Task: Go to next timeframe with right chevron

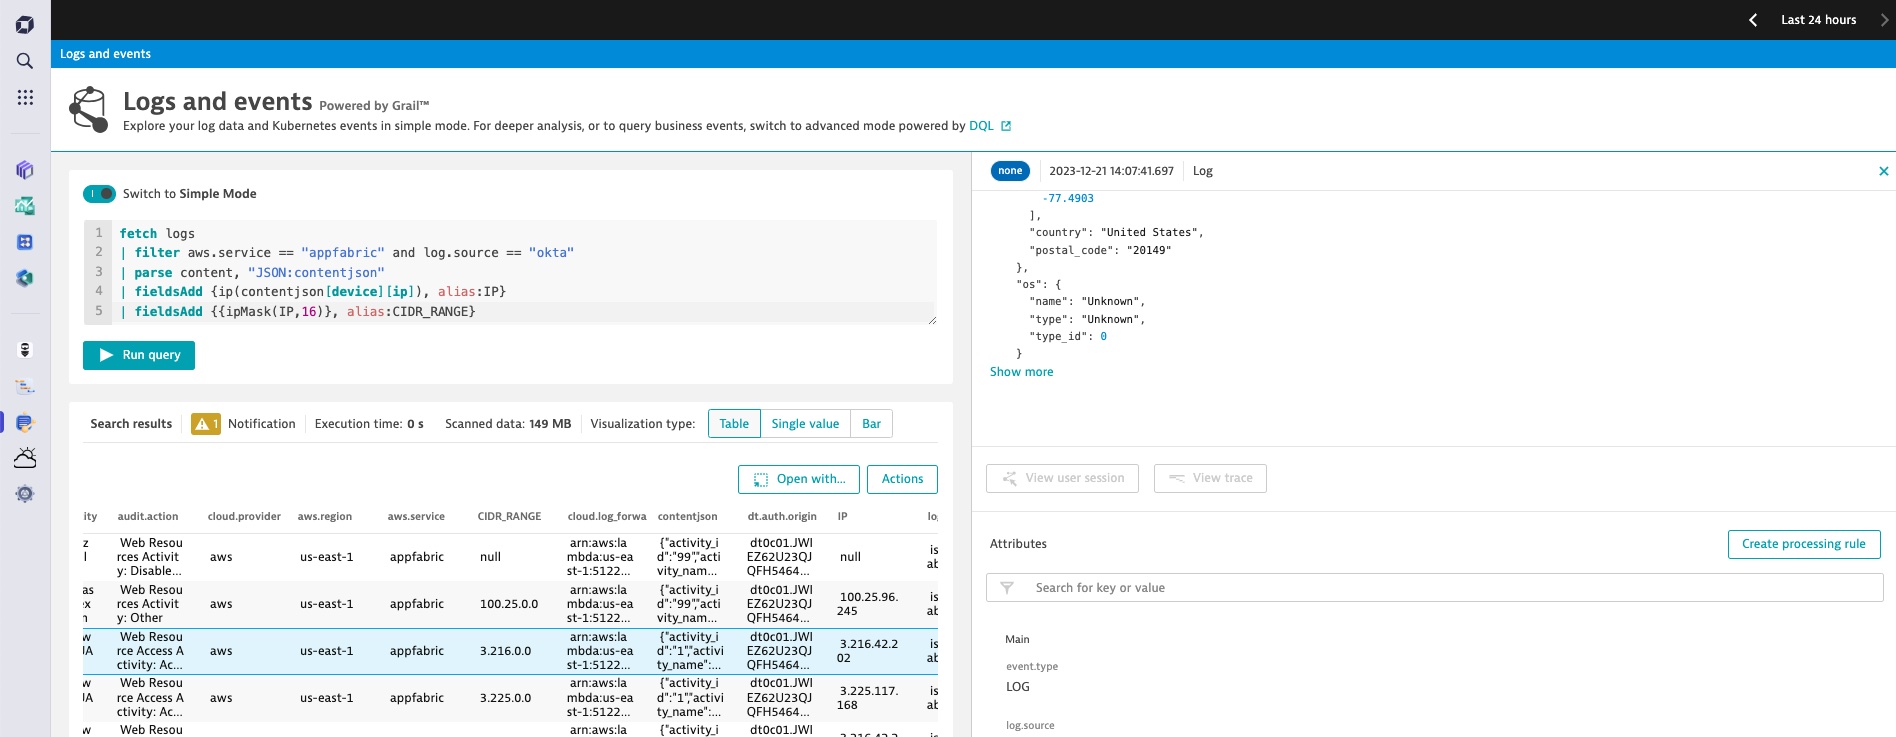Action: pyautogui.click(x=1884, y=20)
